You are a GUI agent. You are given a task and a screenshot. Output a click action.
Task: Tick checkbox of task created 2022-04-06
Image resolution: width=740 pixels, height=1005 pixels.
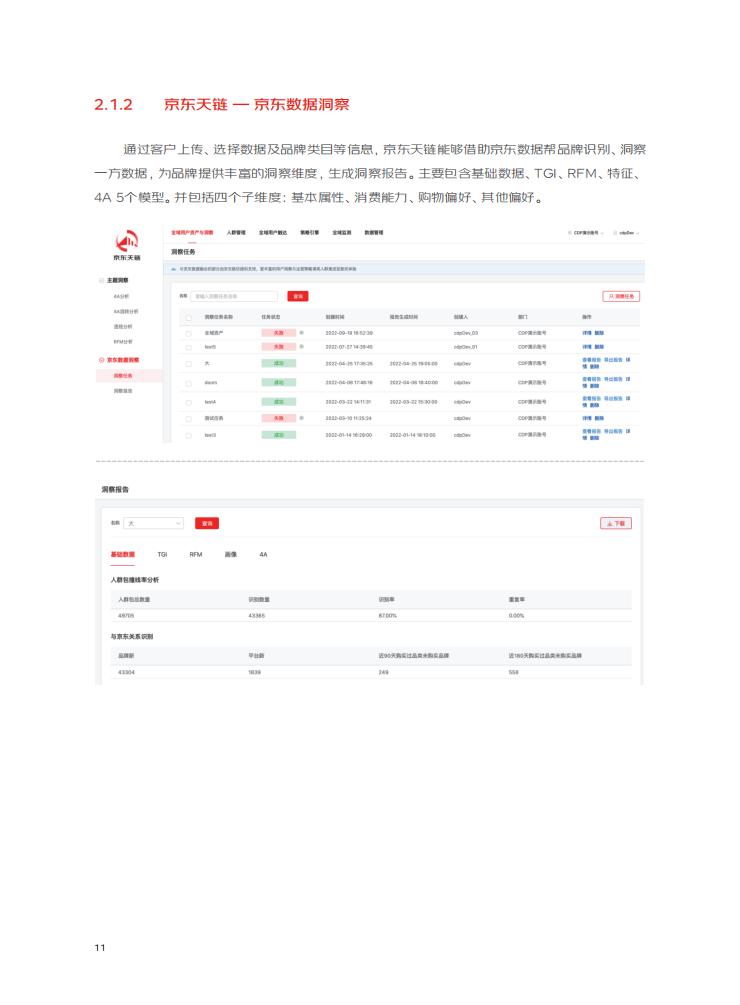(188, 383)
